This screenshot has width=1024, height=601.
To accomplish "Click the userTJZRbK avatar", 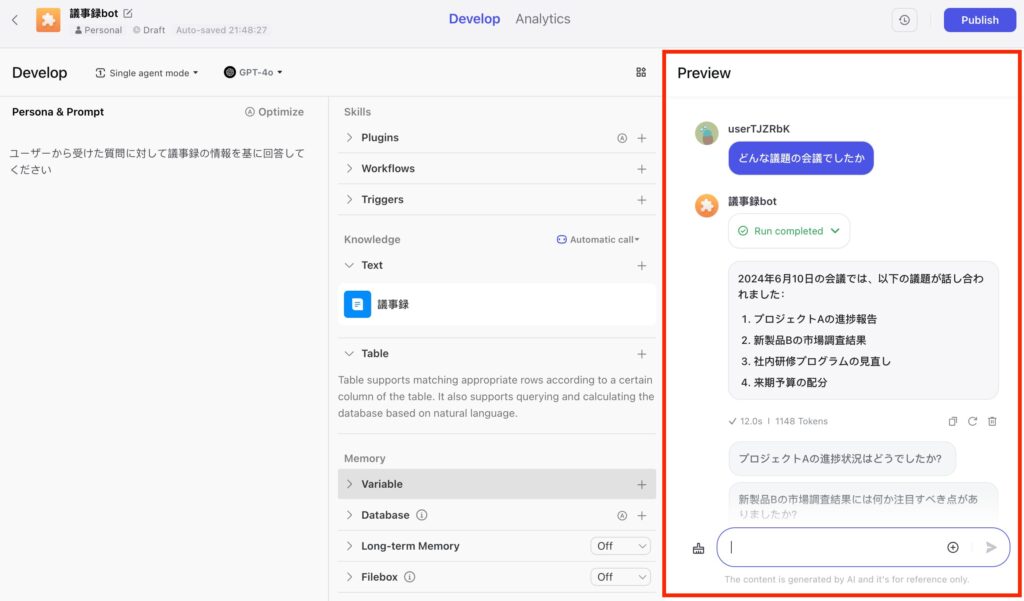I will coord(707,133).
